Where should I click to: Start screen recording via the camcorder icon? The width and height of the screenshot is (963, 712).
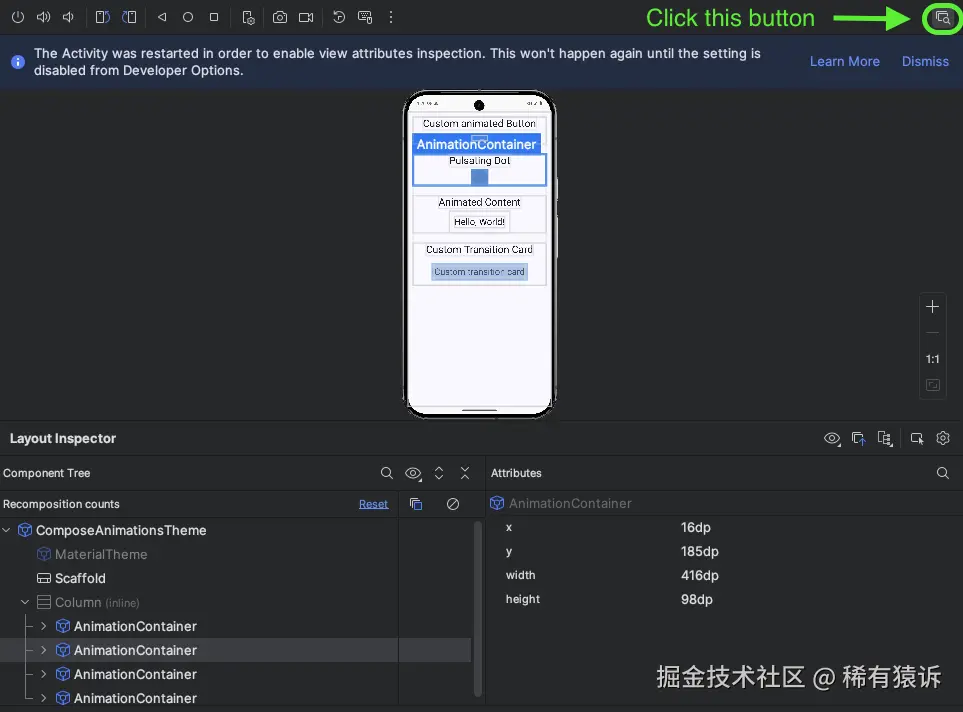pyautogui.click(x=307, y=17)
